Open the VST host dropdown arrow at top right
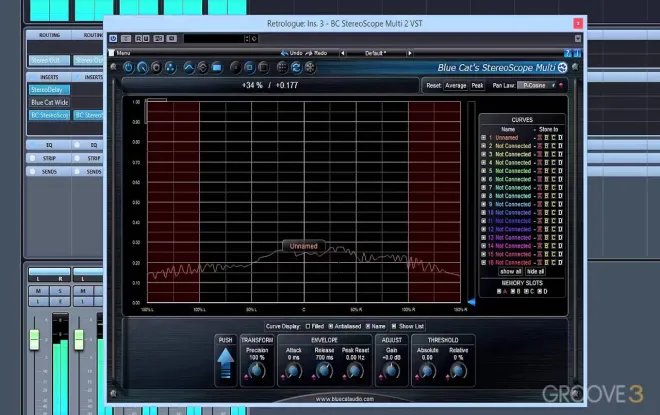This screenshot has width=660, height=415. click(x=578, y=38)
